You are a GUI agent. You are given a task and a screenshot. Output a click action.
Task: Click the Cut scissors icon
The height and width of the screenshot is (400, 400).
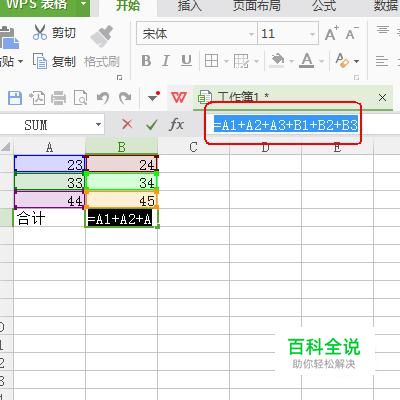[x=40, y=33]
